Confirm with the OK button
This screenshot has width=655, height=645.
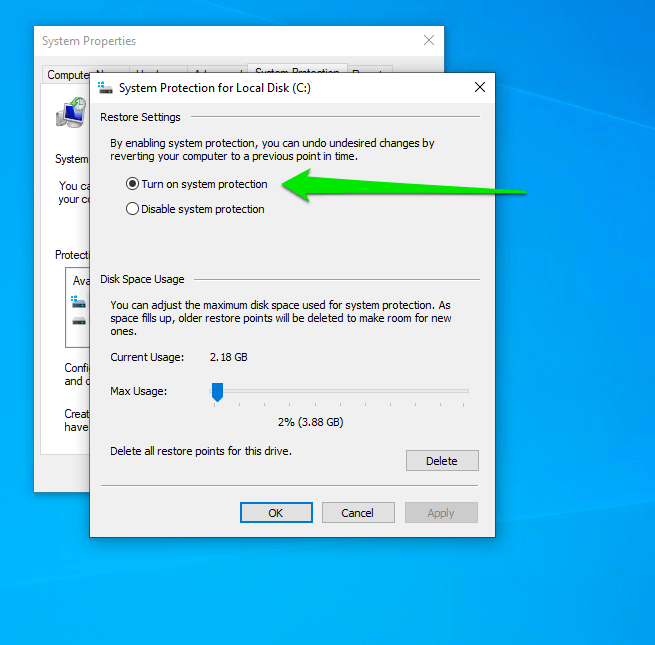click(276, 513)
